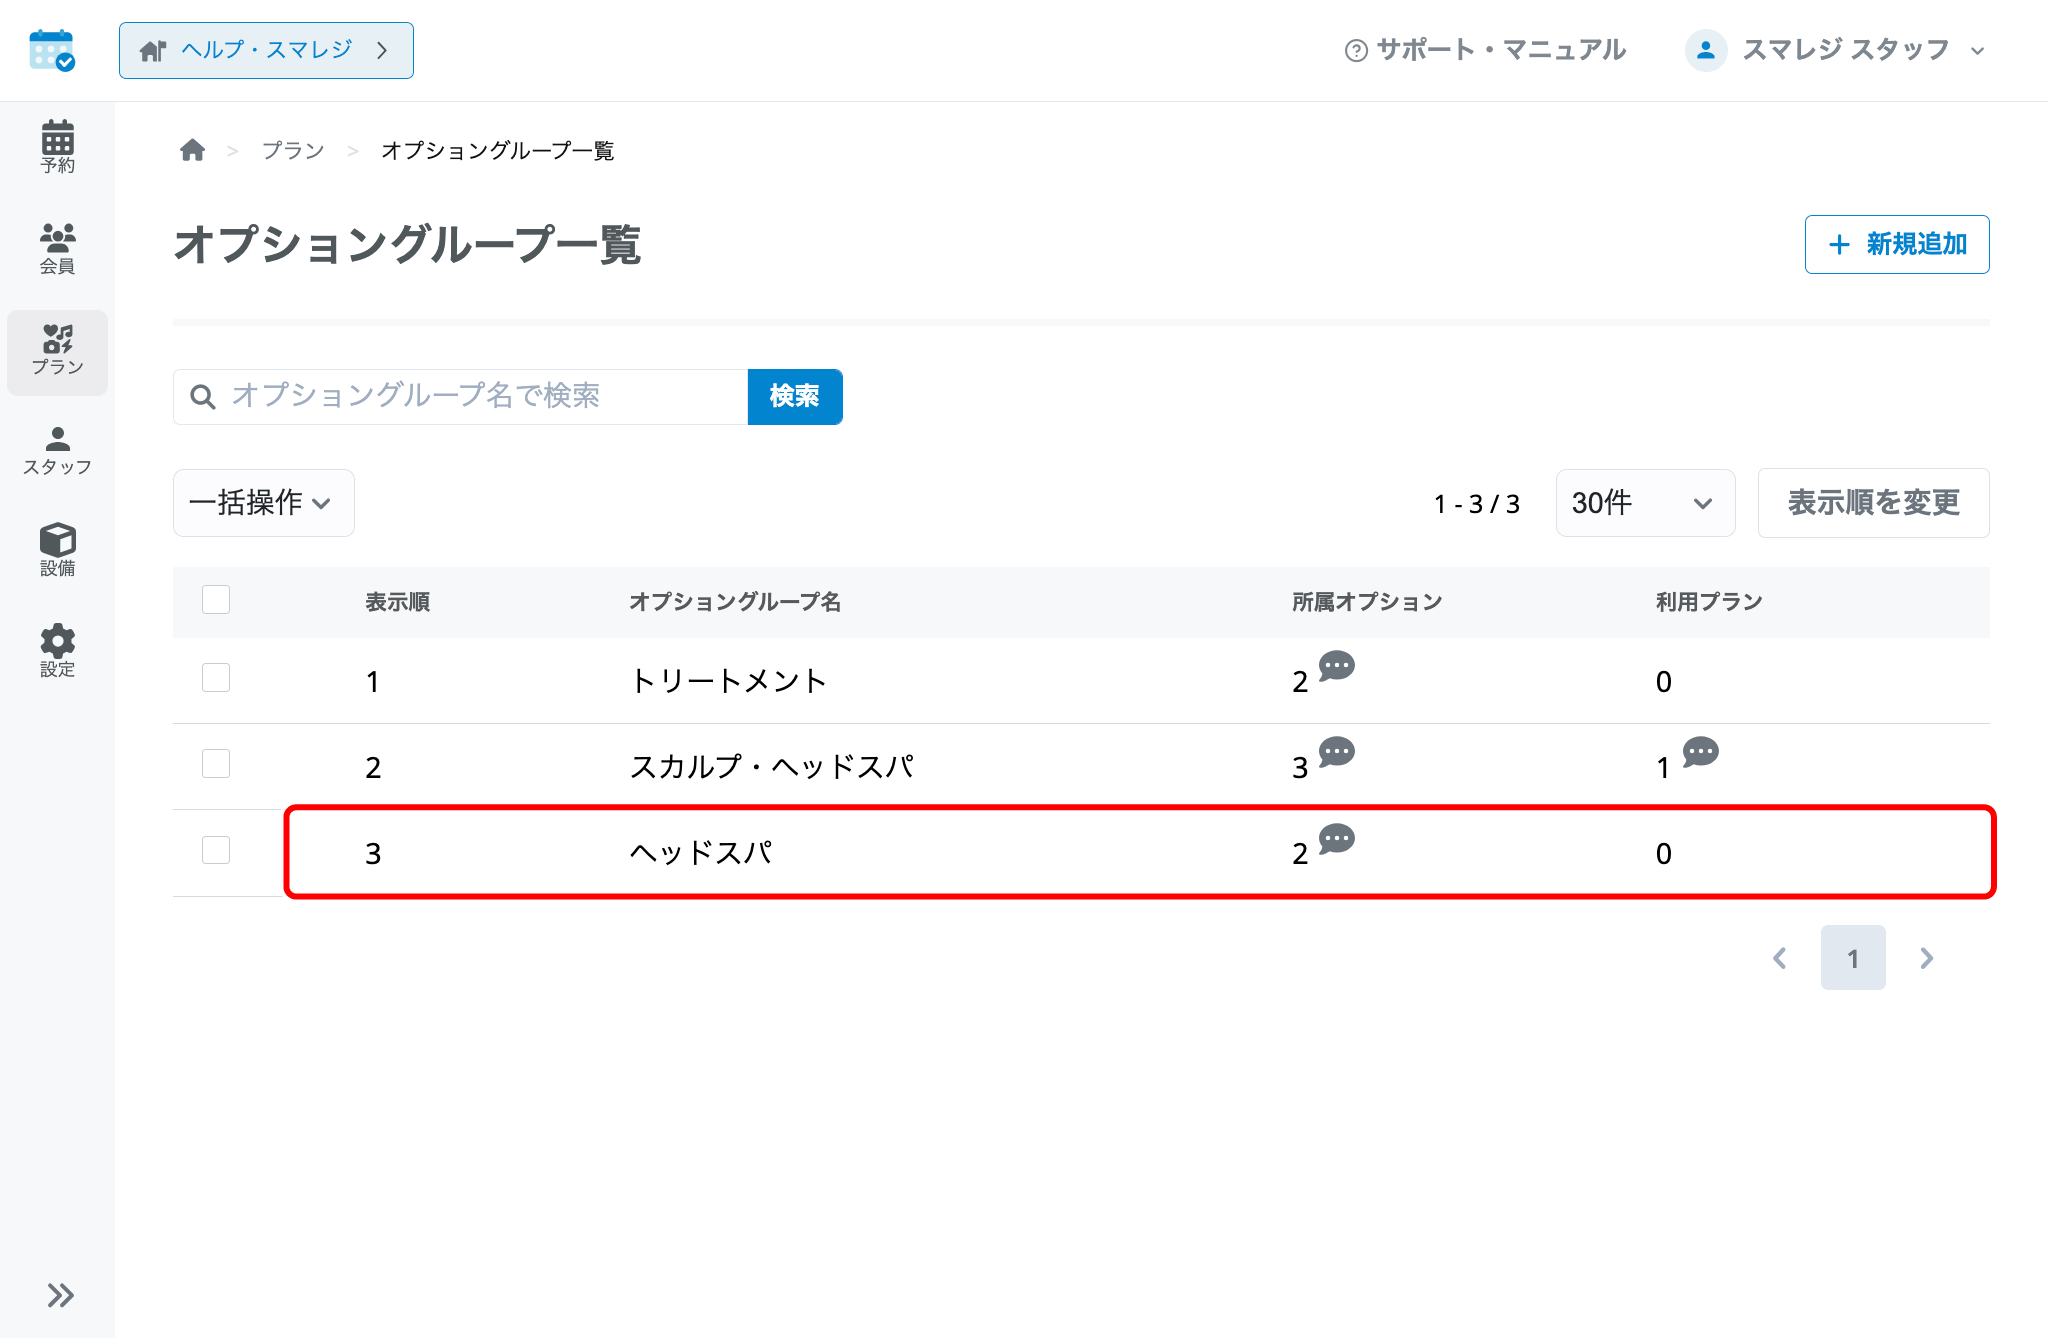Open the 30件 page size dropdown

tap(1645, 503)
